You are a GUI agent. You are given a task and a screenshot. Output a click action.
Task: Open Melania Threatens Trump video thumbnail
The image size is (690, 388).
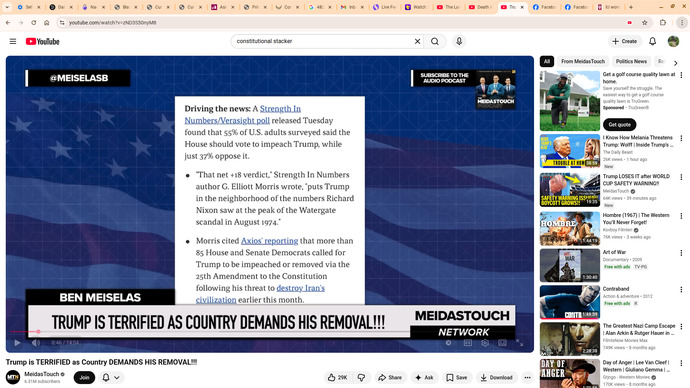(x=570, y=151)
